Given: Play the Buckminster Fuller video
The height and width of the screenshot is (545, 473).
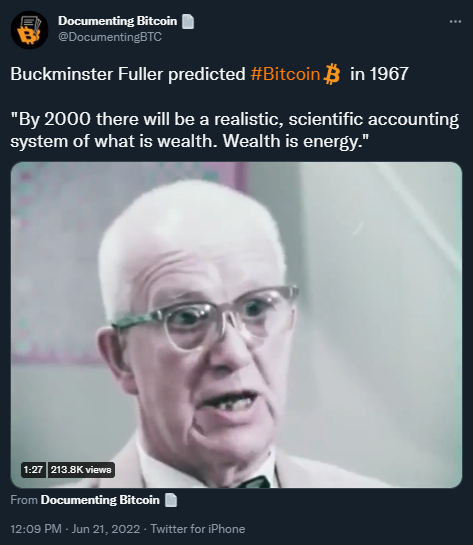Looking at the screenshot, I should [236, 325].
